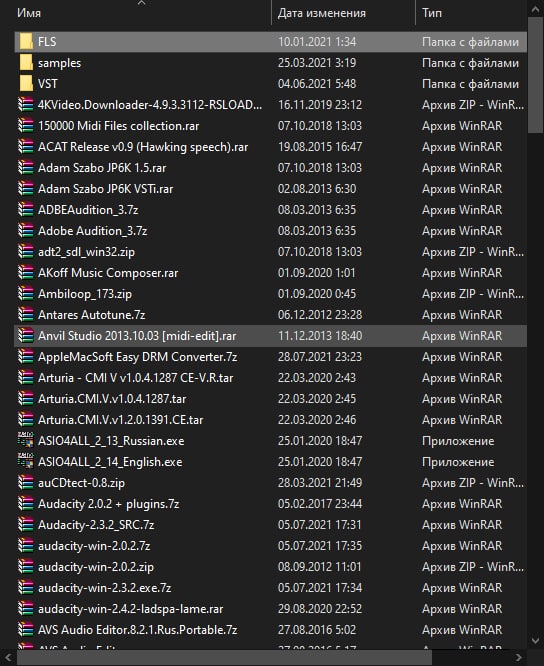Click the date 29.08.2020 22:52
Screen dimensions: 544x666
click(320, 609)
